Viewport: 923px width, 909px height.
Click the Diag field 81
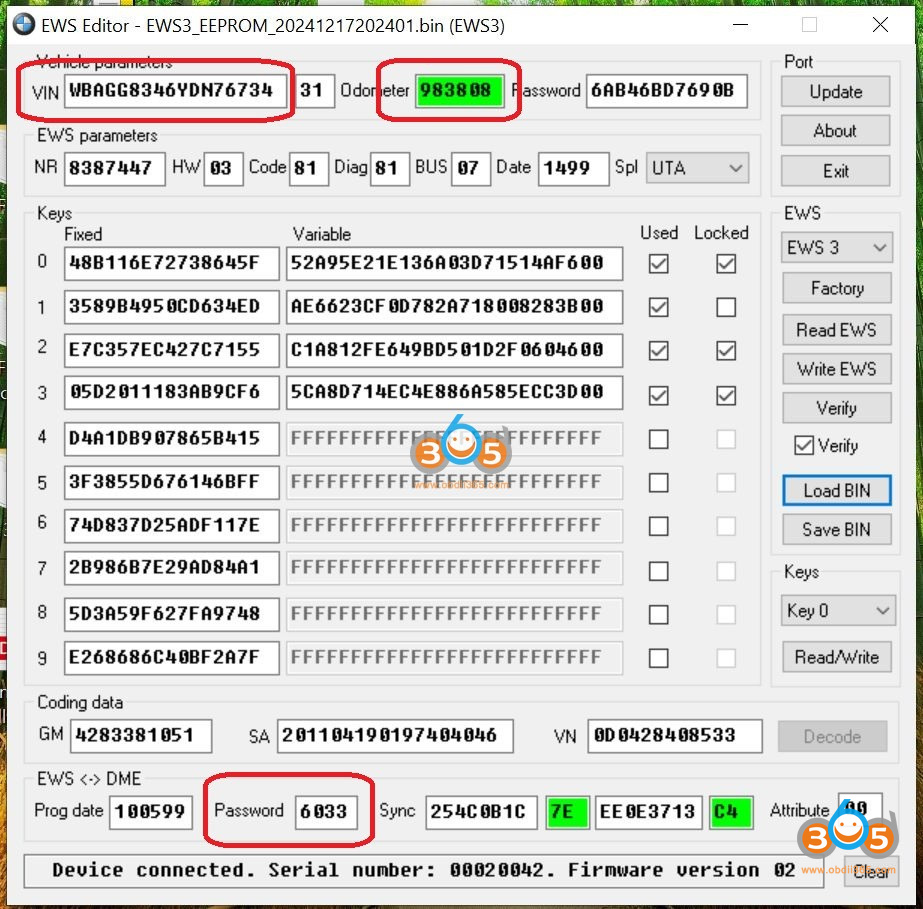[x=390, y=169]
